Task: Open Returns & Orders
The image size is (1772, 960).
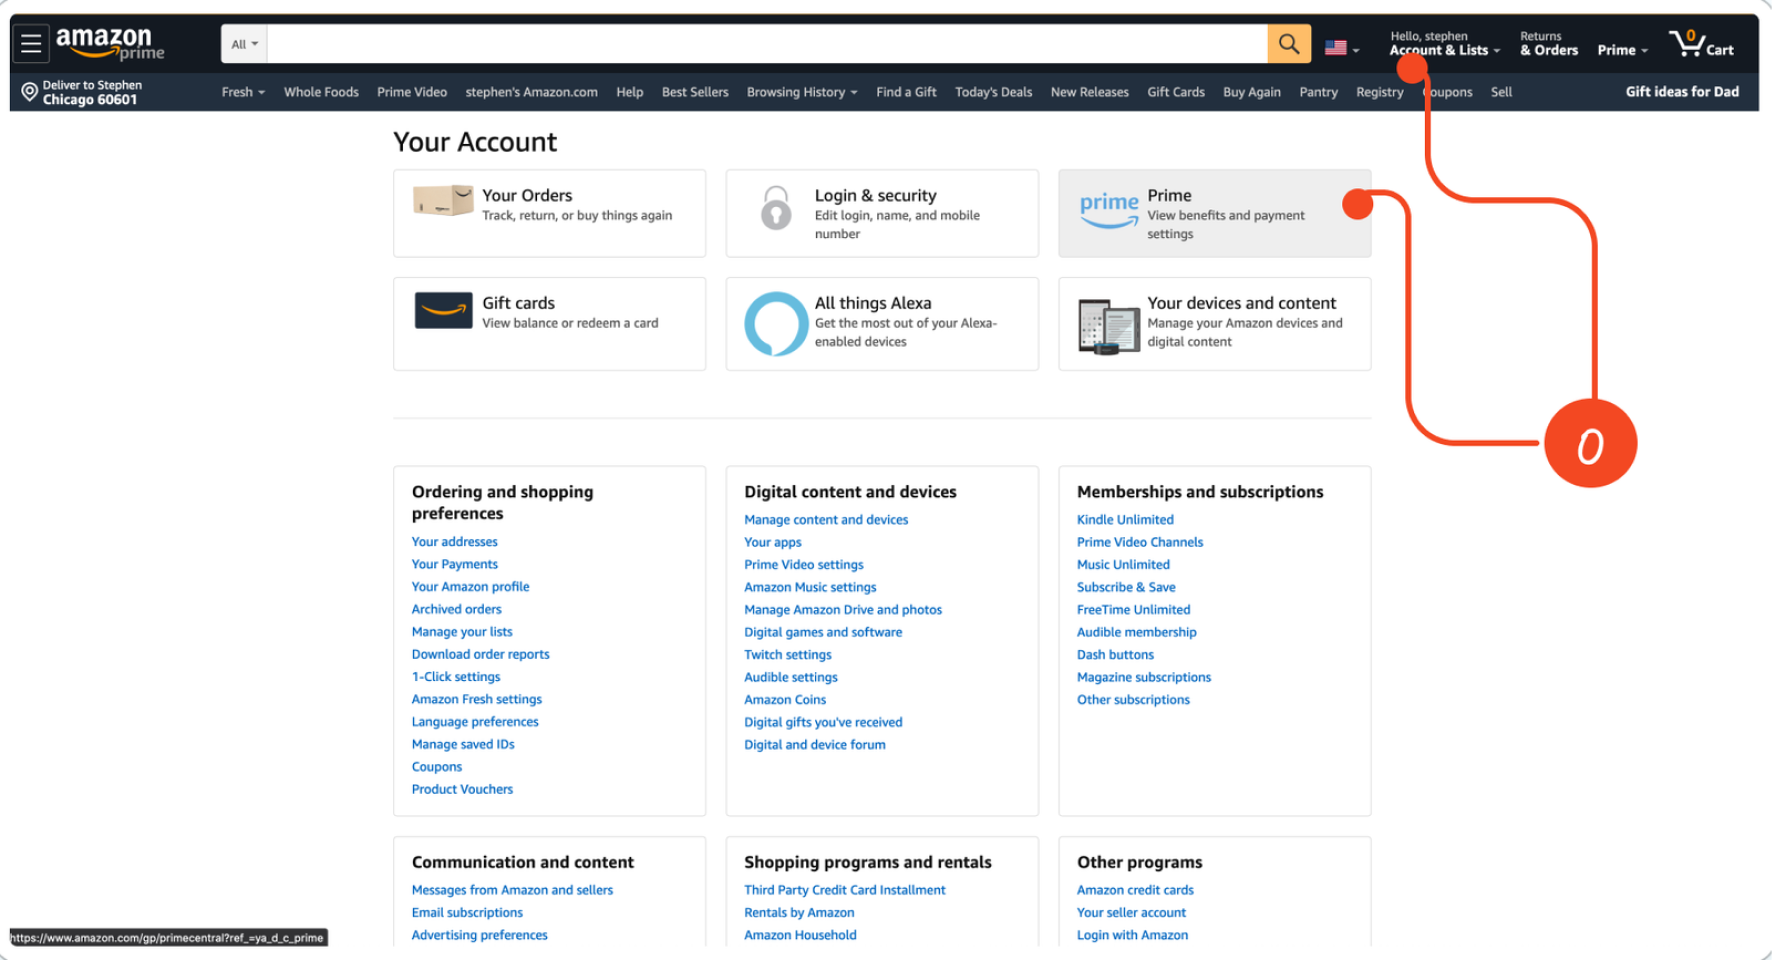Action: tap(1549, 44)
